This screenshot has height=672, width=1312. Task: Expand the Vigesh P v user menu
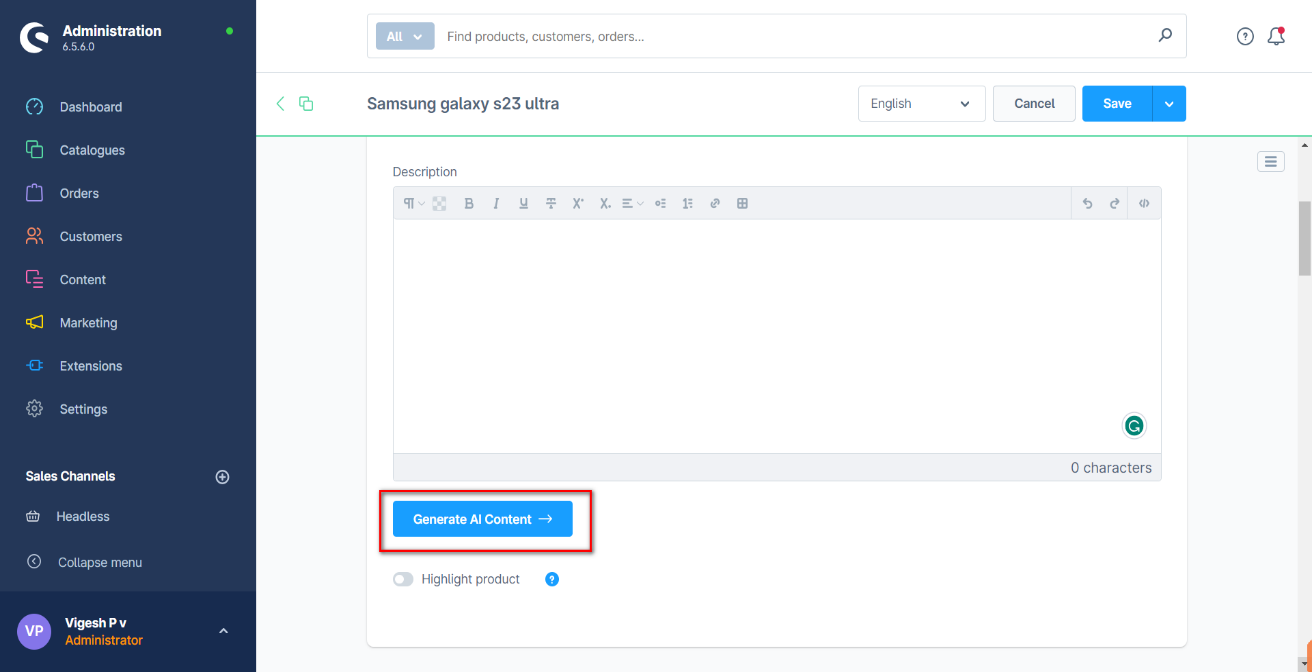(223, 631)
